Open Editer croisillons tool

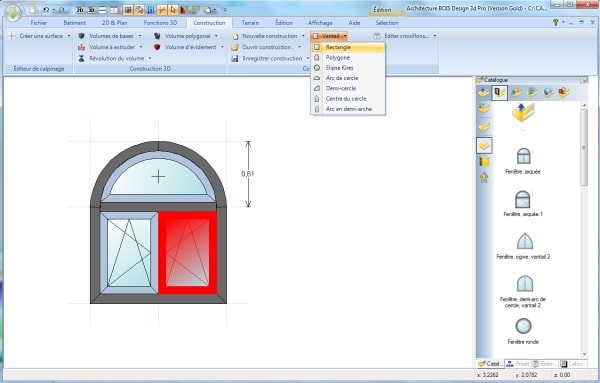406,36
